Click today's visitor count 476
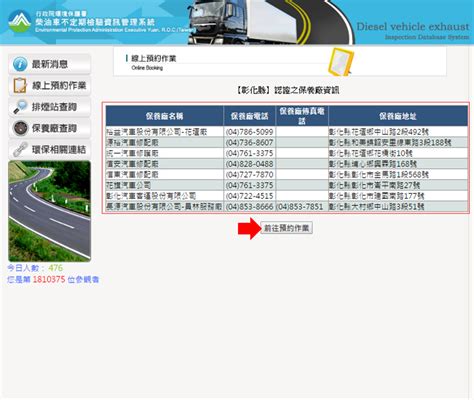Screen dimensions: 474x400 55,268
